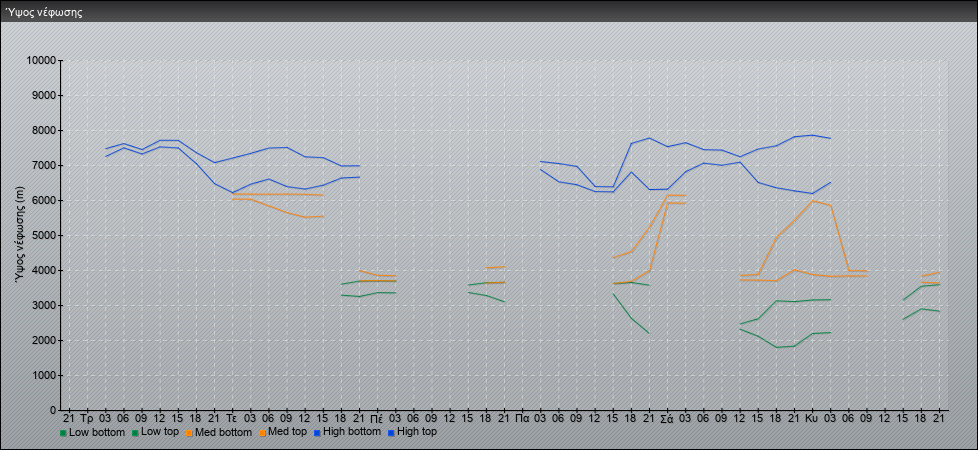Click the 10000 y-axis value
Screen dimensions: 978x450
pyautogui.click(x=41, y=61)
